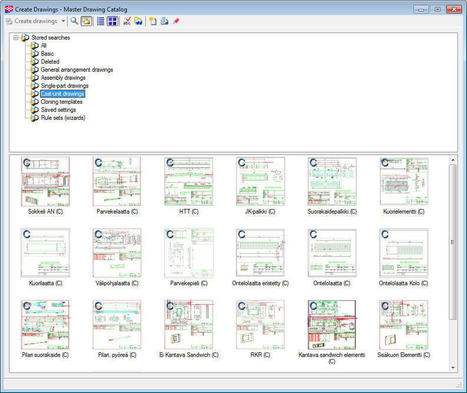Select the JK-palkki (C) thumbnail
The height and width of the screenshot is (393, 467).
pyautogui.click(x=260, y=181)
